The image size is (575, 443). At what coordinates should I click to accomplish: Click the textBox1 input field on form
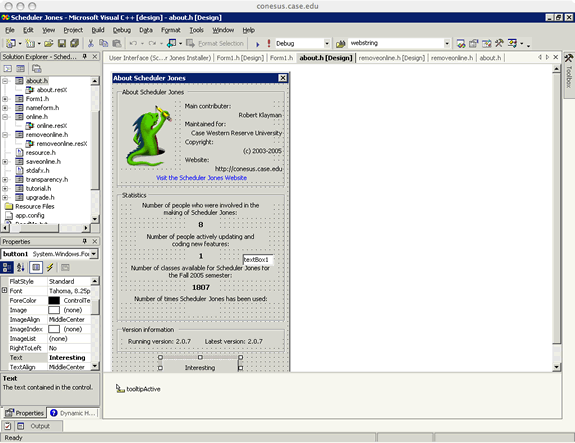coord(258,260)
